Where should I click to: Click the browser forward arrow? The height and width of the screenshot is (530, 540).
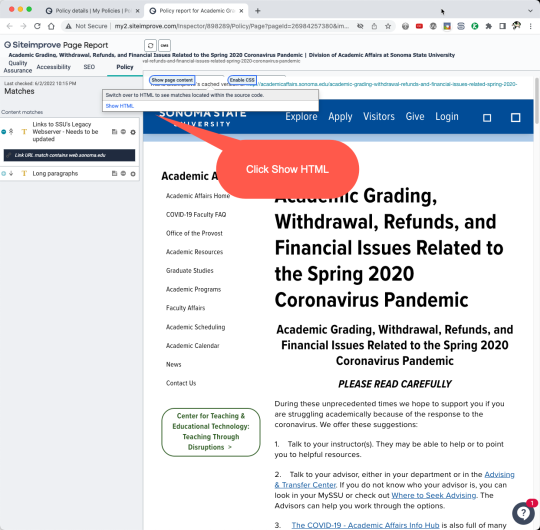(23, 26)
